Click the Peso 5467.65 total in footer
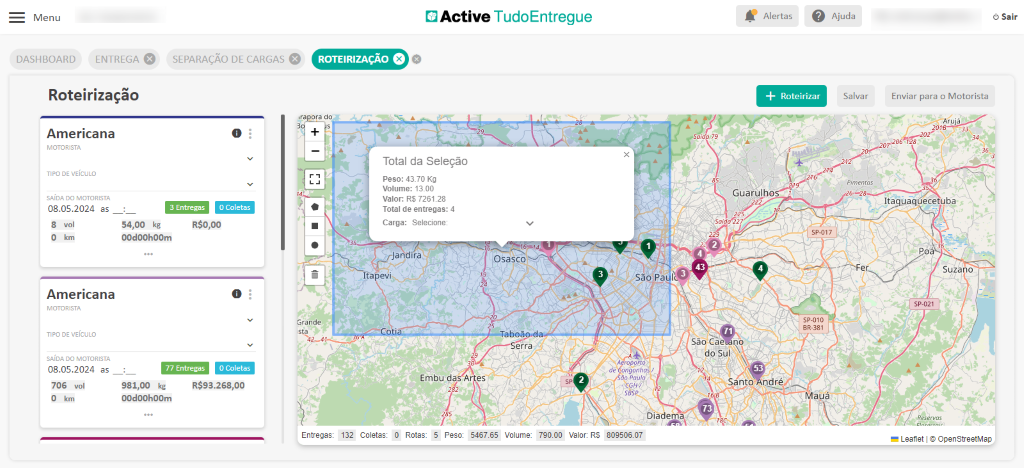This screenshot has height=468, width=1024. (472, 435)
